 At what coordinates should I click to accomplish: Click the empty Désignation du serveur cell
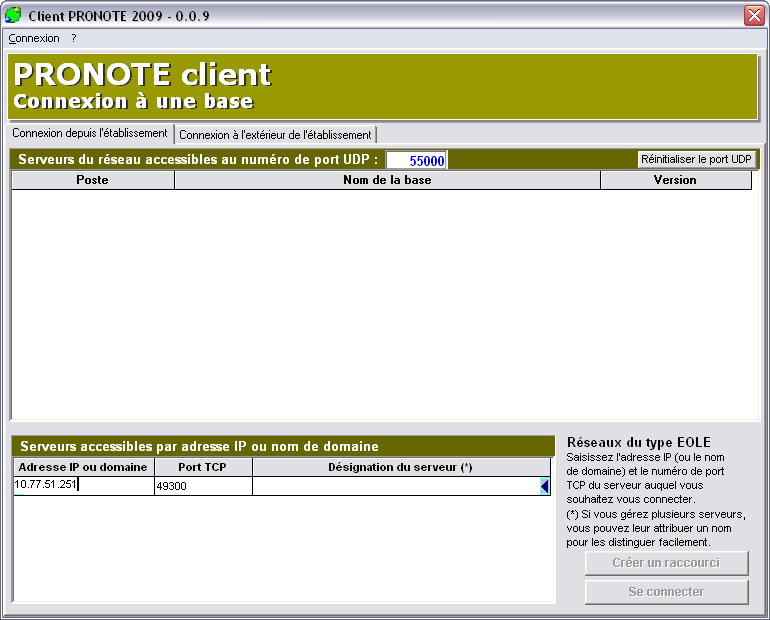[396, 486]
